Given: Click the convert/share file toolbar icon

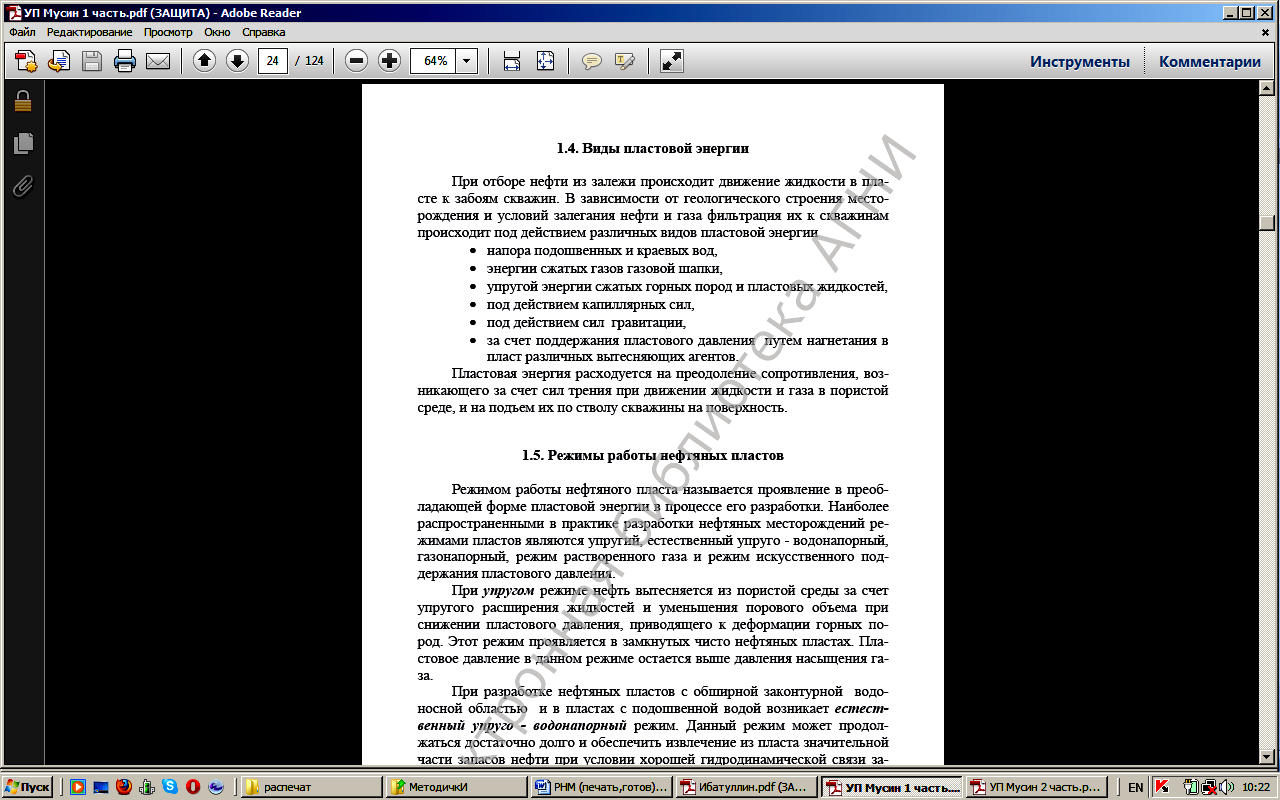Looking at the screenshot, I should (60, 61).
